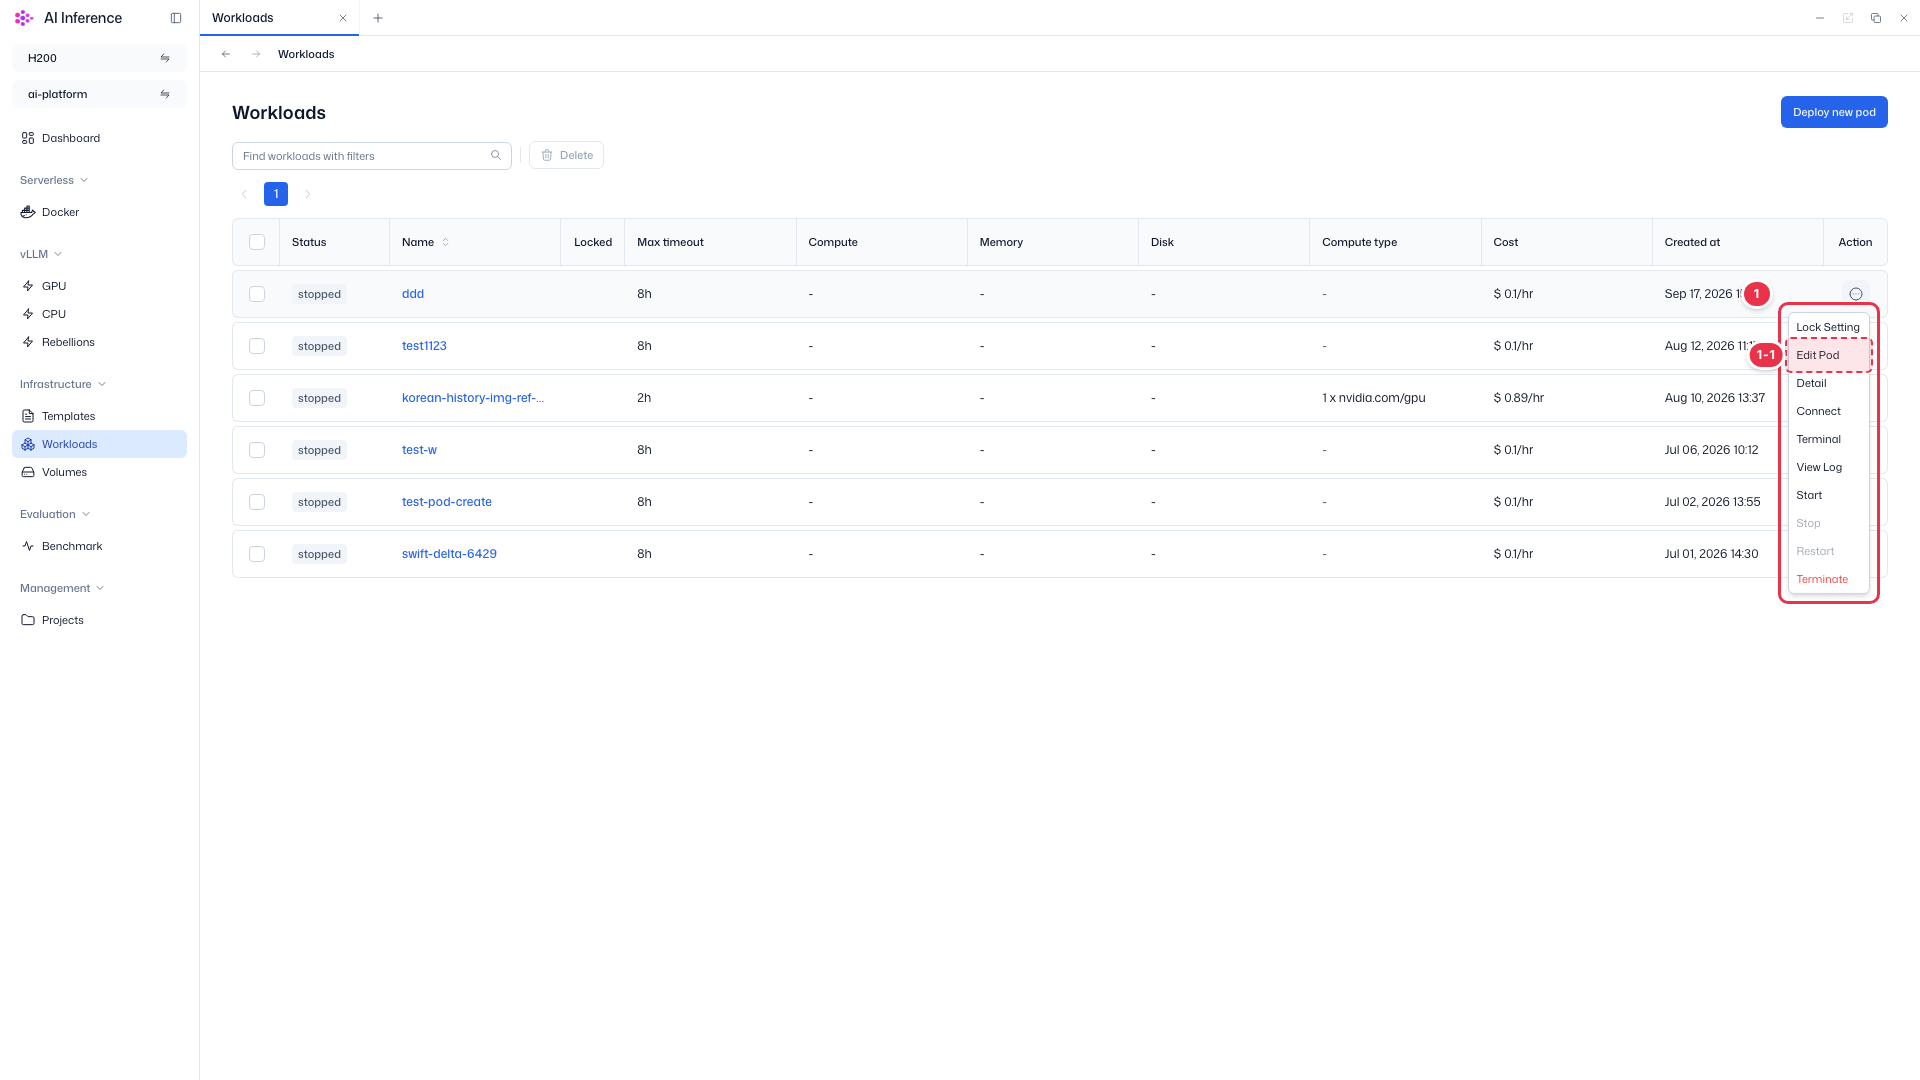
Task: Select checkbox for test1123 workload
Action: point(257,346)
